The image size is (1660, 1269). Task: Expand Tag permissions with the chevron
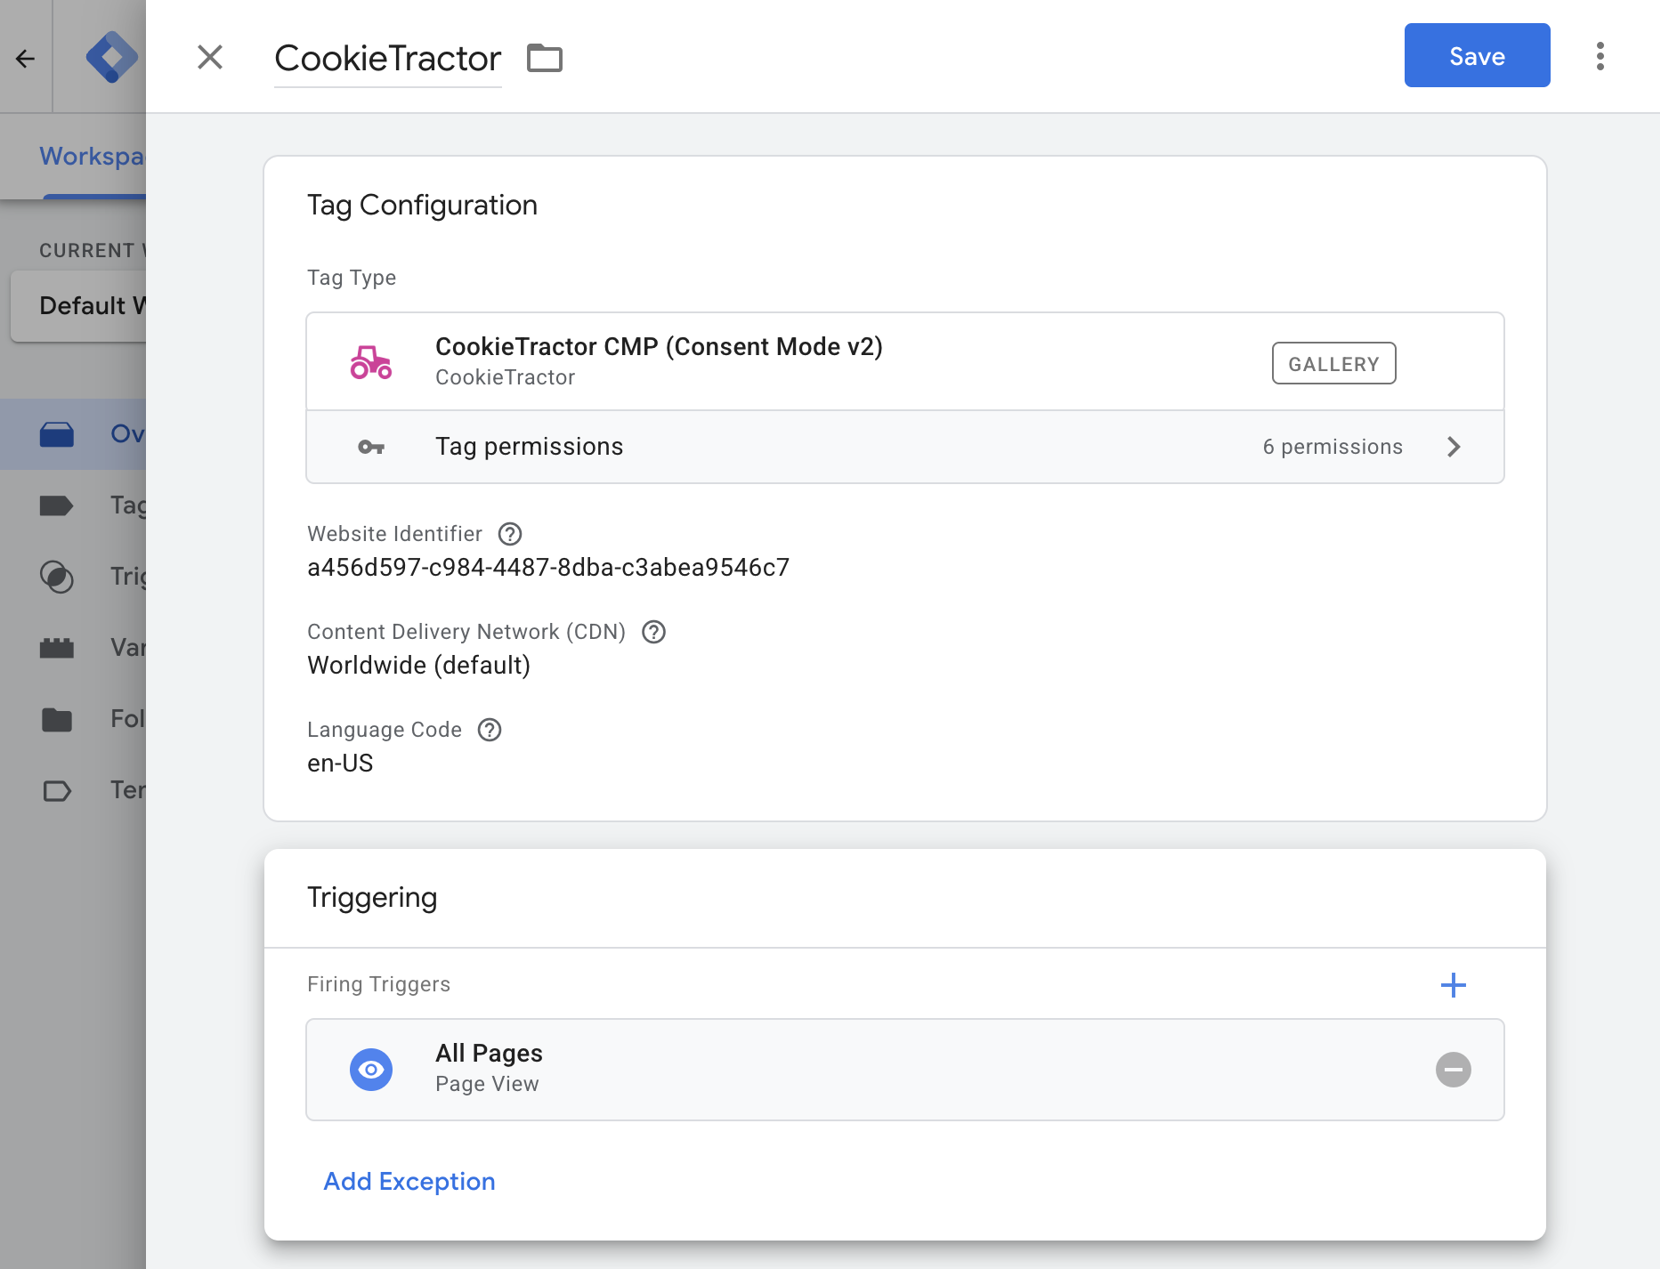1454,447
